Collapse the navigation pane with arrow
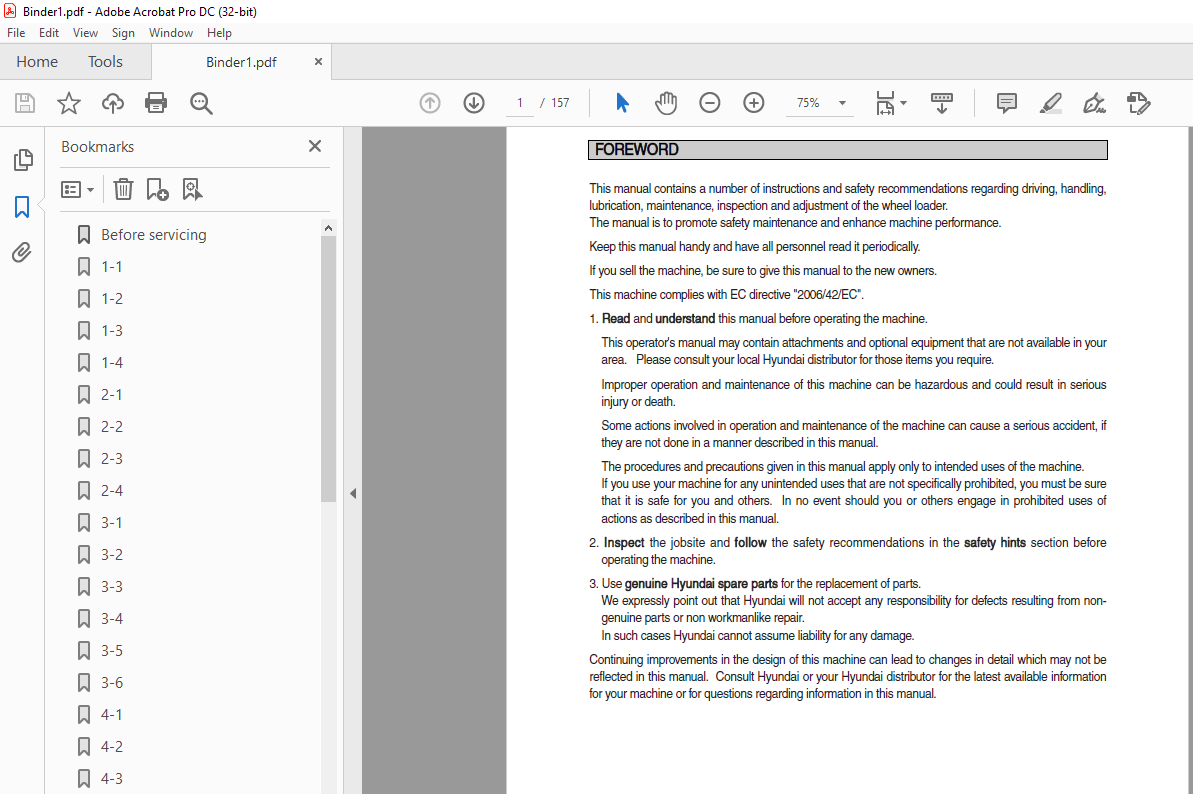1193x794 pixels. (352, 493)
